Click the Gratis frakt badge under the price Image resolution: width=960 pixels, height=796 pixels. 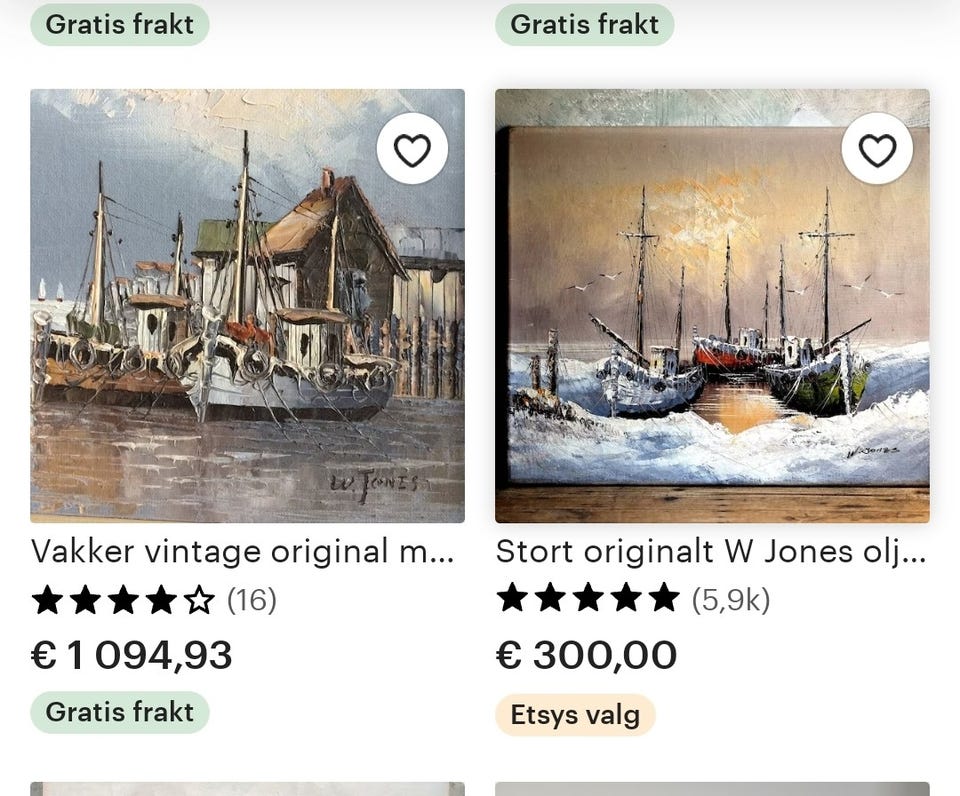[119, 712]
